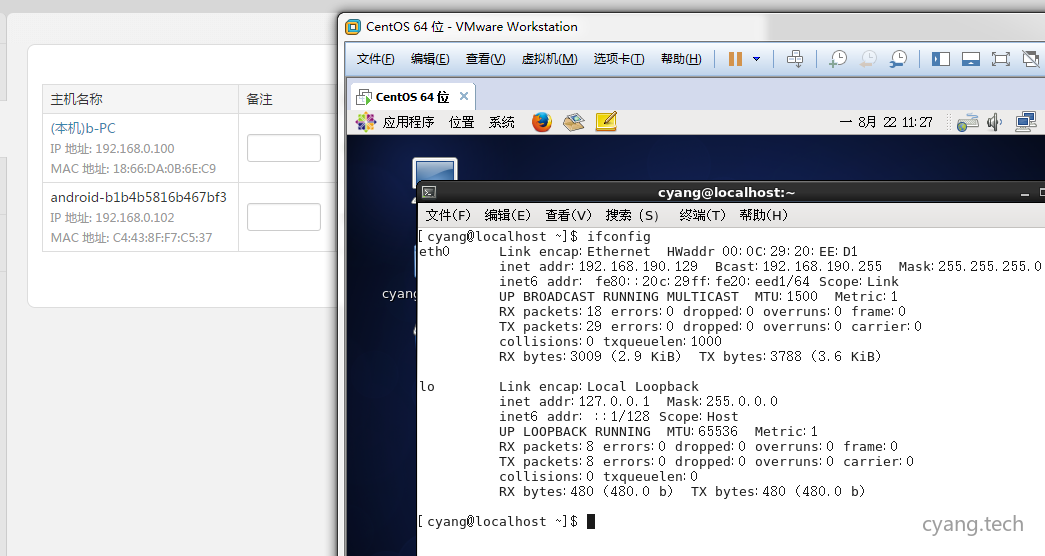Screen dimensions: 1045x556
Task: Take a snapshot of the virtual machine
Action: click(837, 59)
